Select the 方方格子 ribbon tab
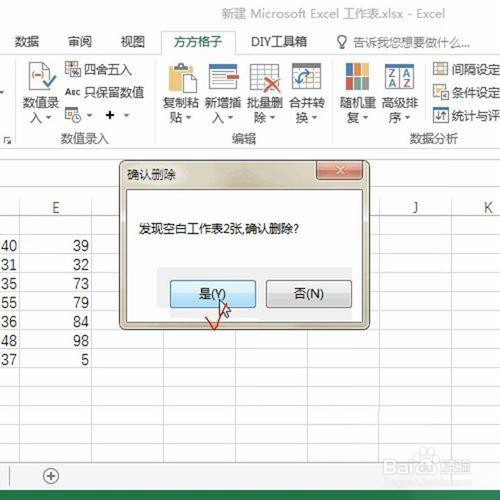The height and width of the screenshot is (500, 500). (198, 42)
